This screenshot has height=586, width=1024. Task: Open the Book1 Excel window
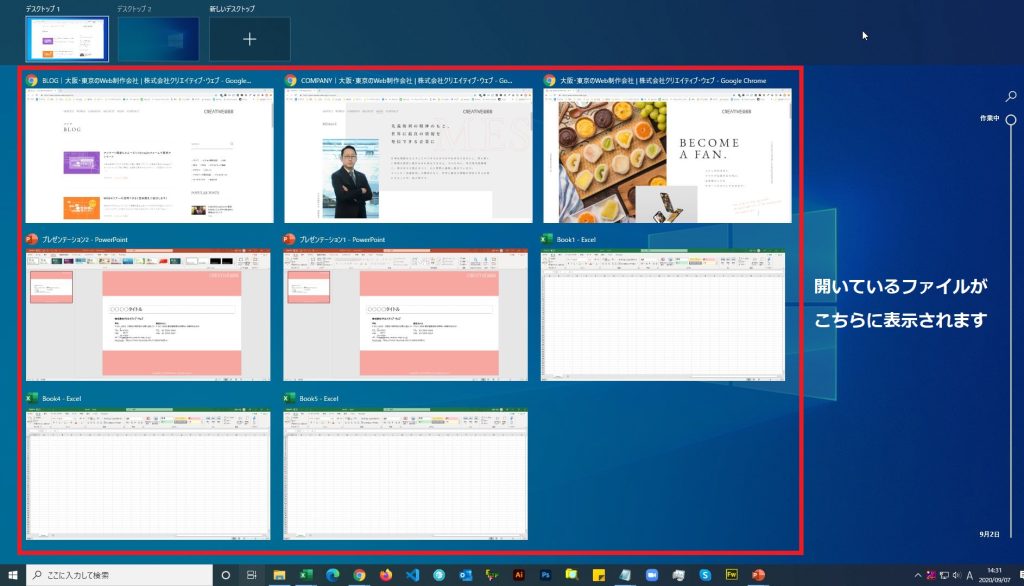pos(663,313)
